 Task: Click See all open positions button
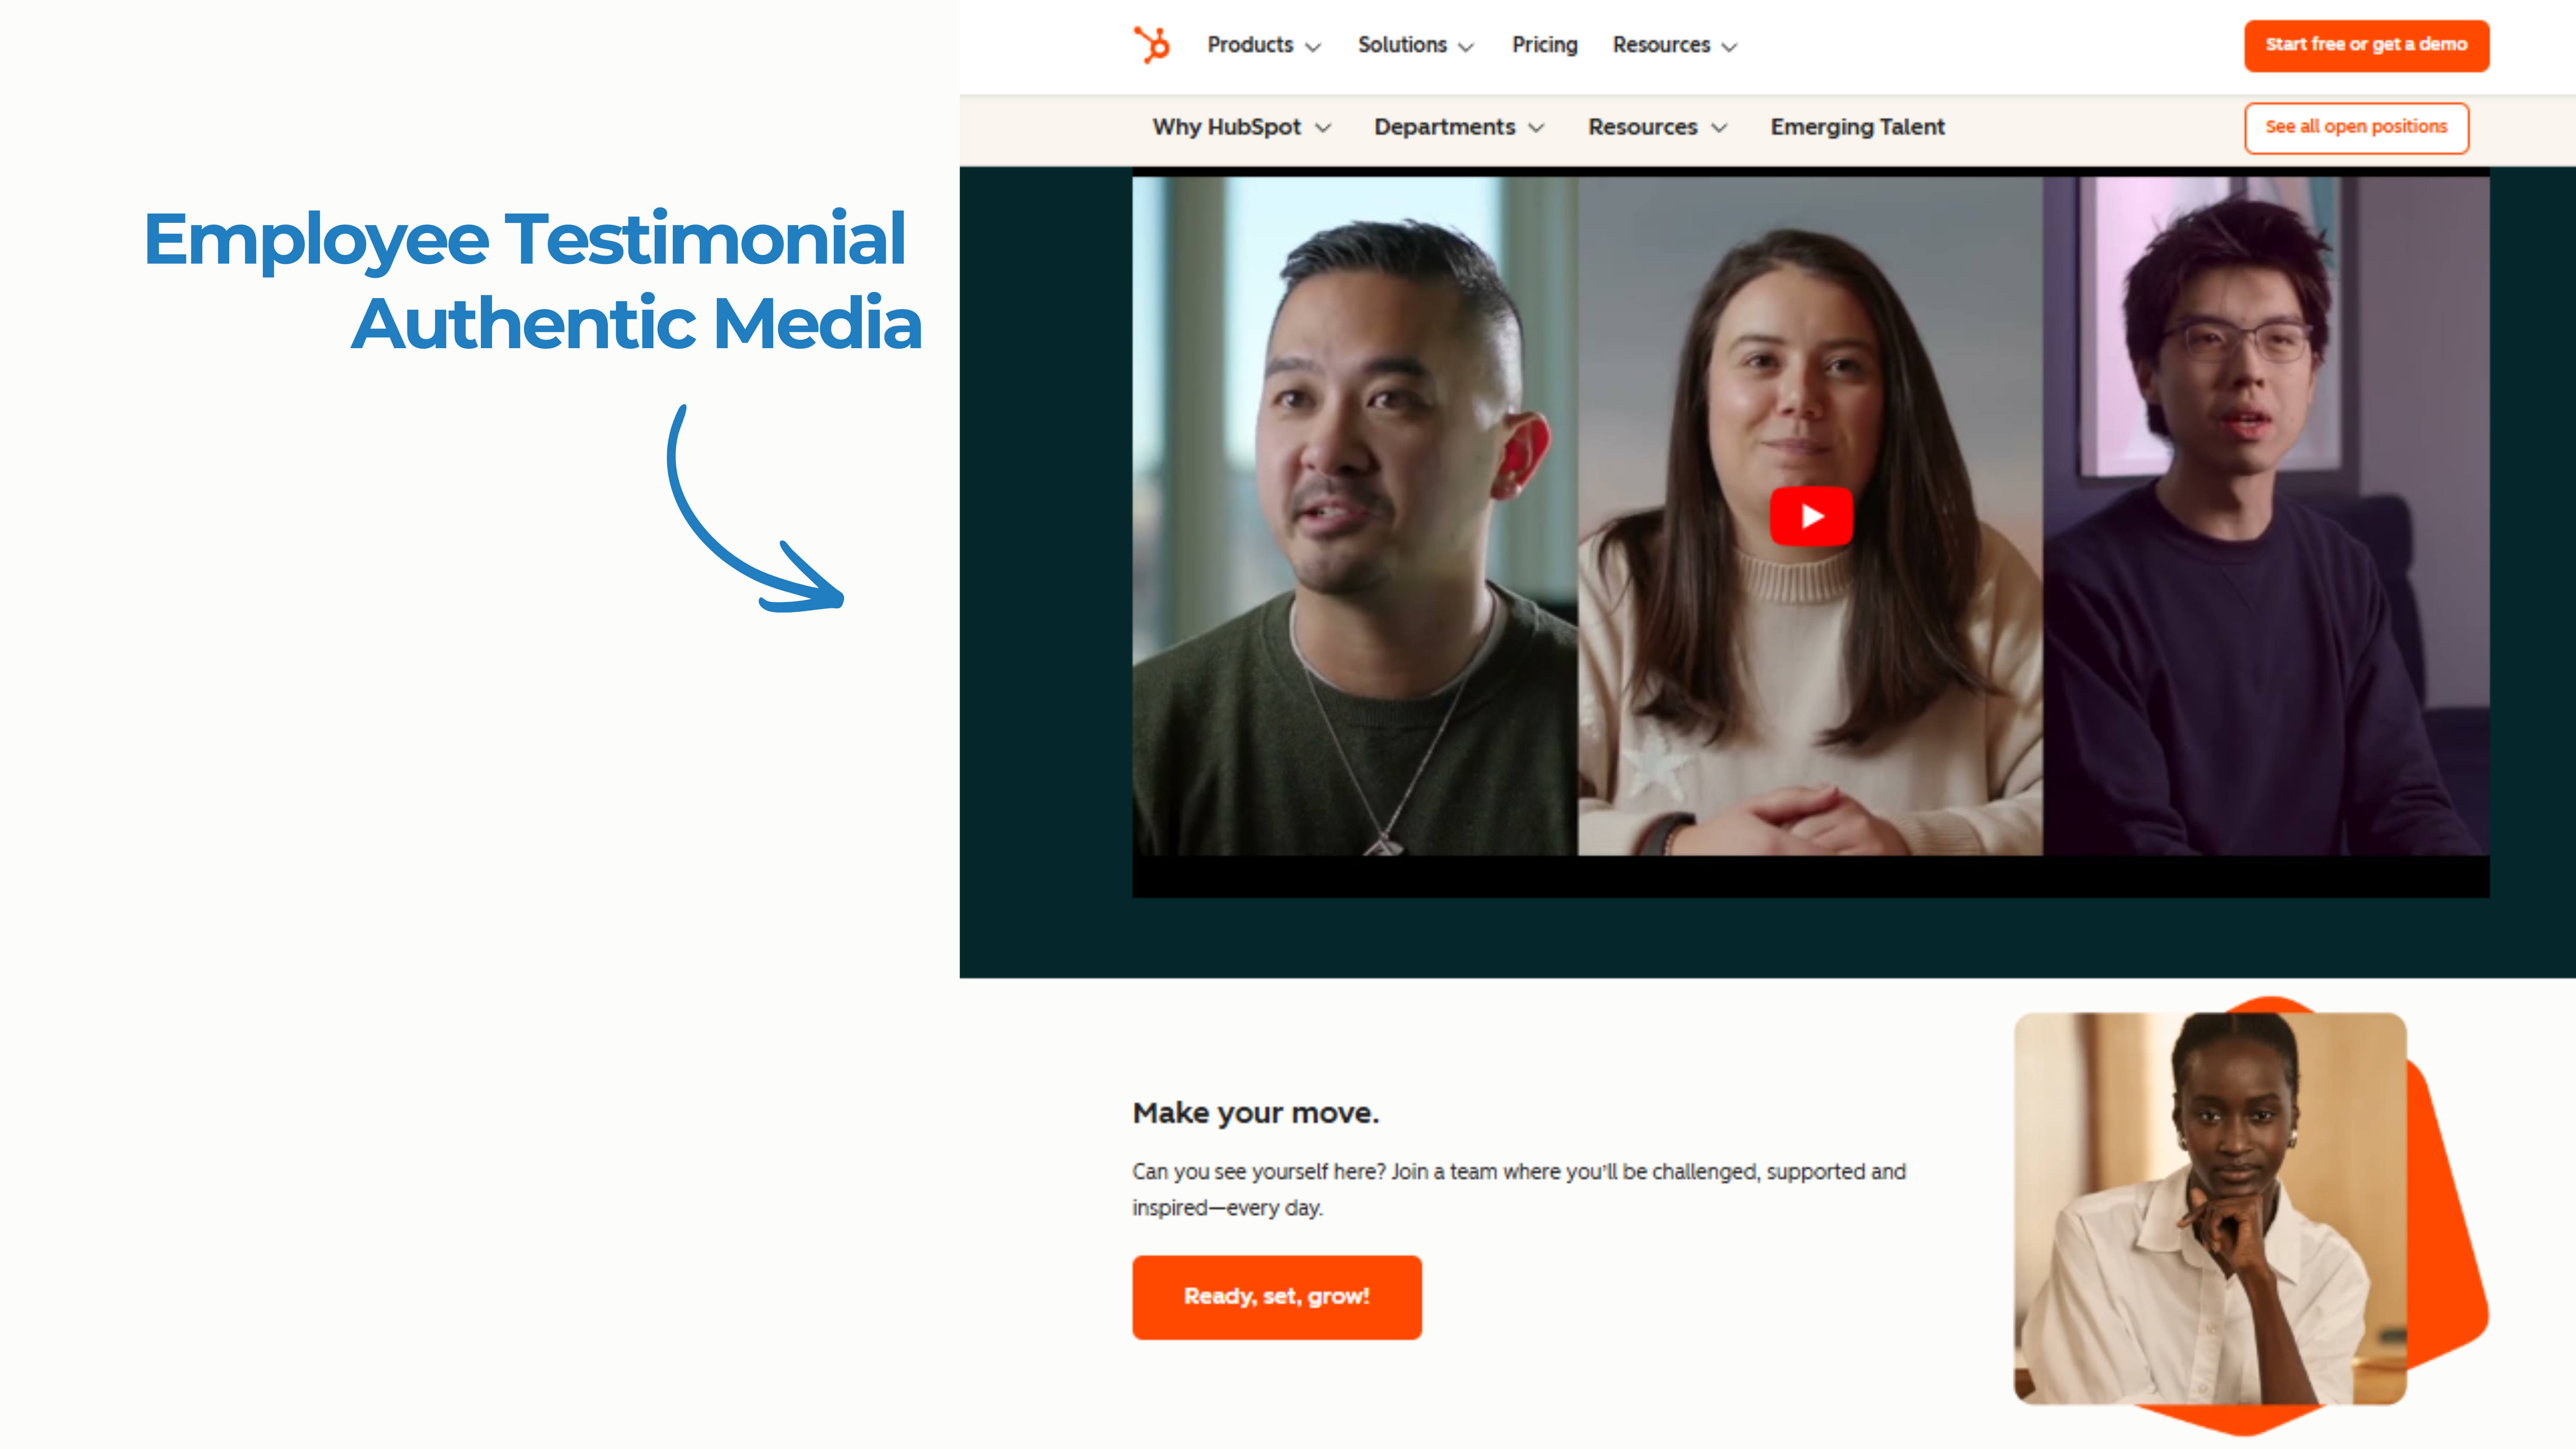(x=2356, y=127)
